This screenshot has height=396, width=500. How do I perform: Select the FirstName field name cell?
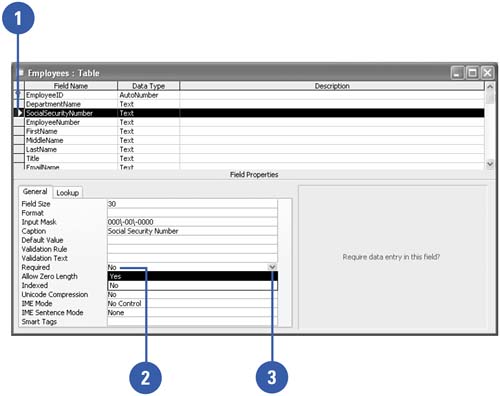(71, 131)
